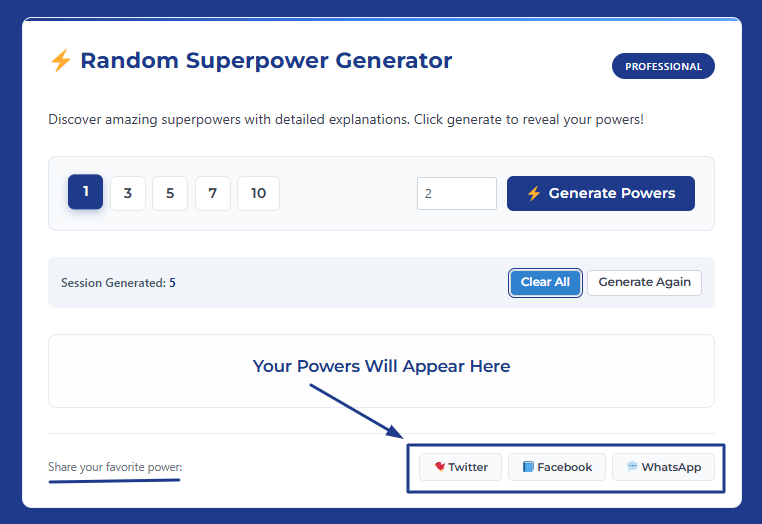The image size is (762, 524).
Task: Select quantity option 1
Action: (86, 192)
